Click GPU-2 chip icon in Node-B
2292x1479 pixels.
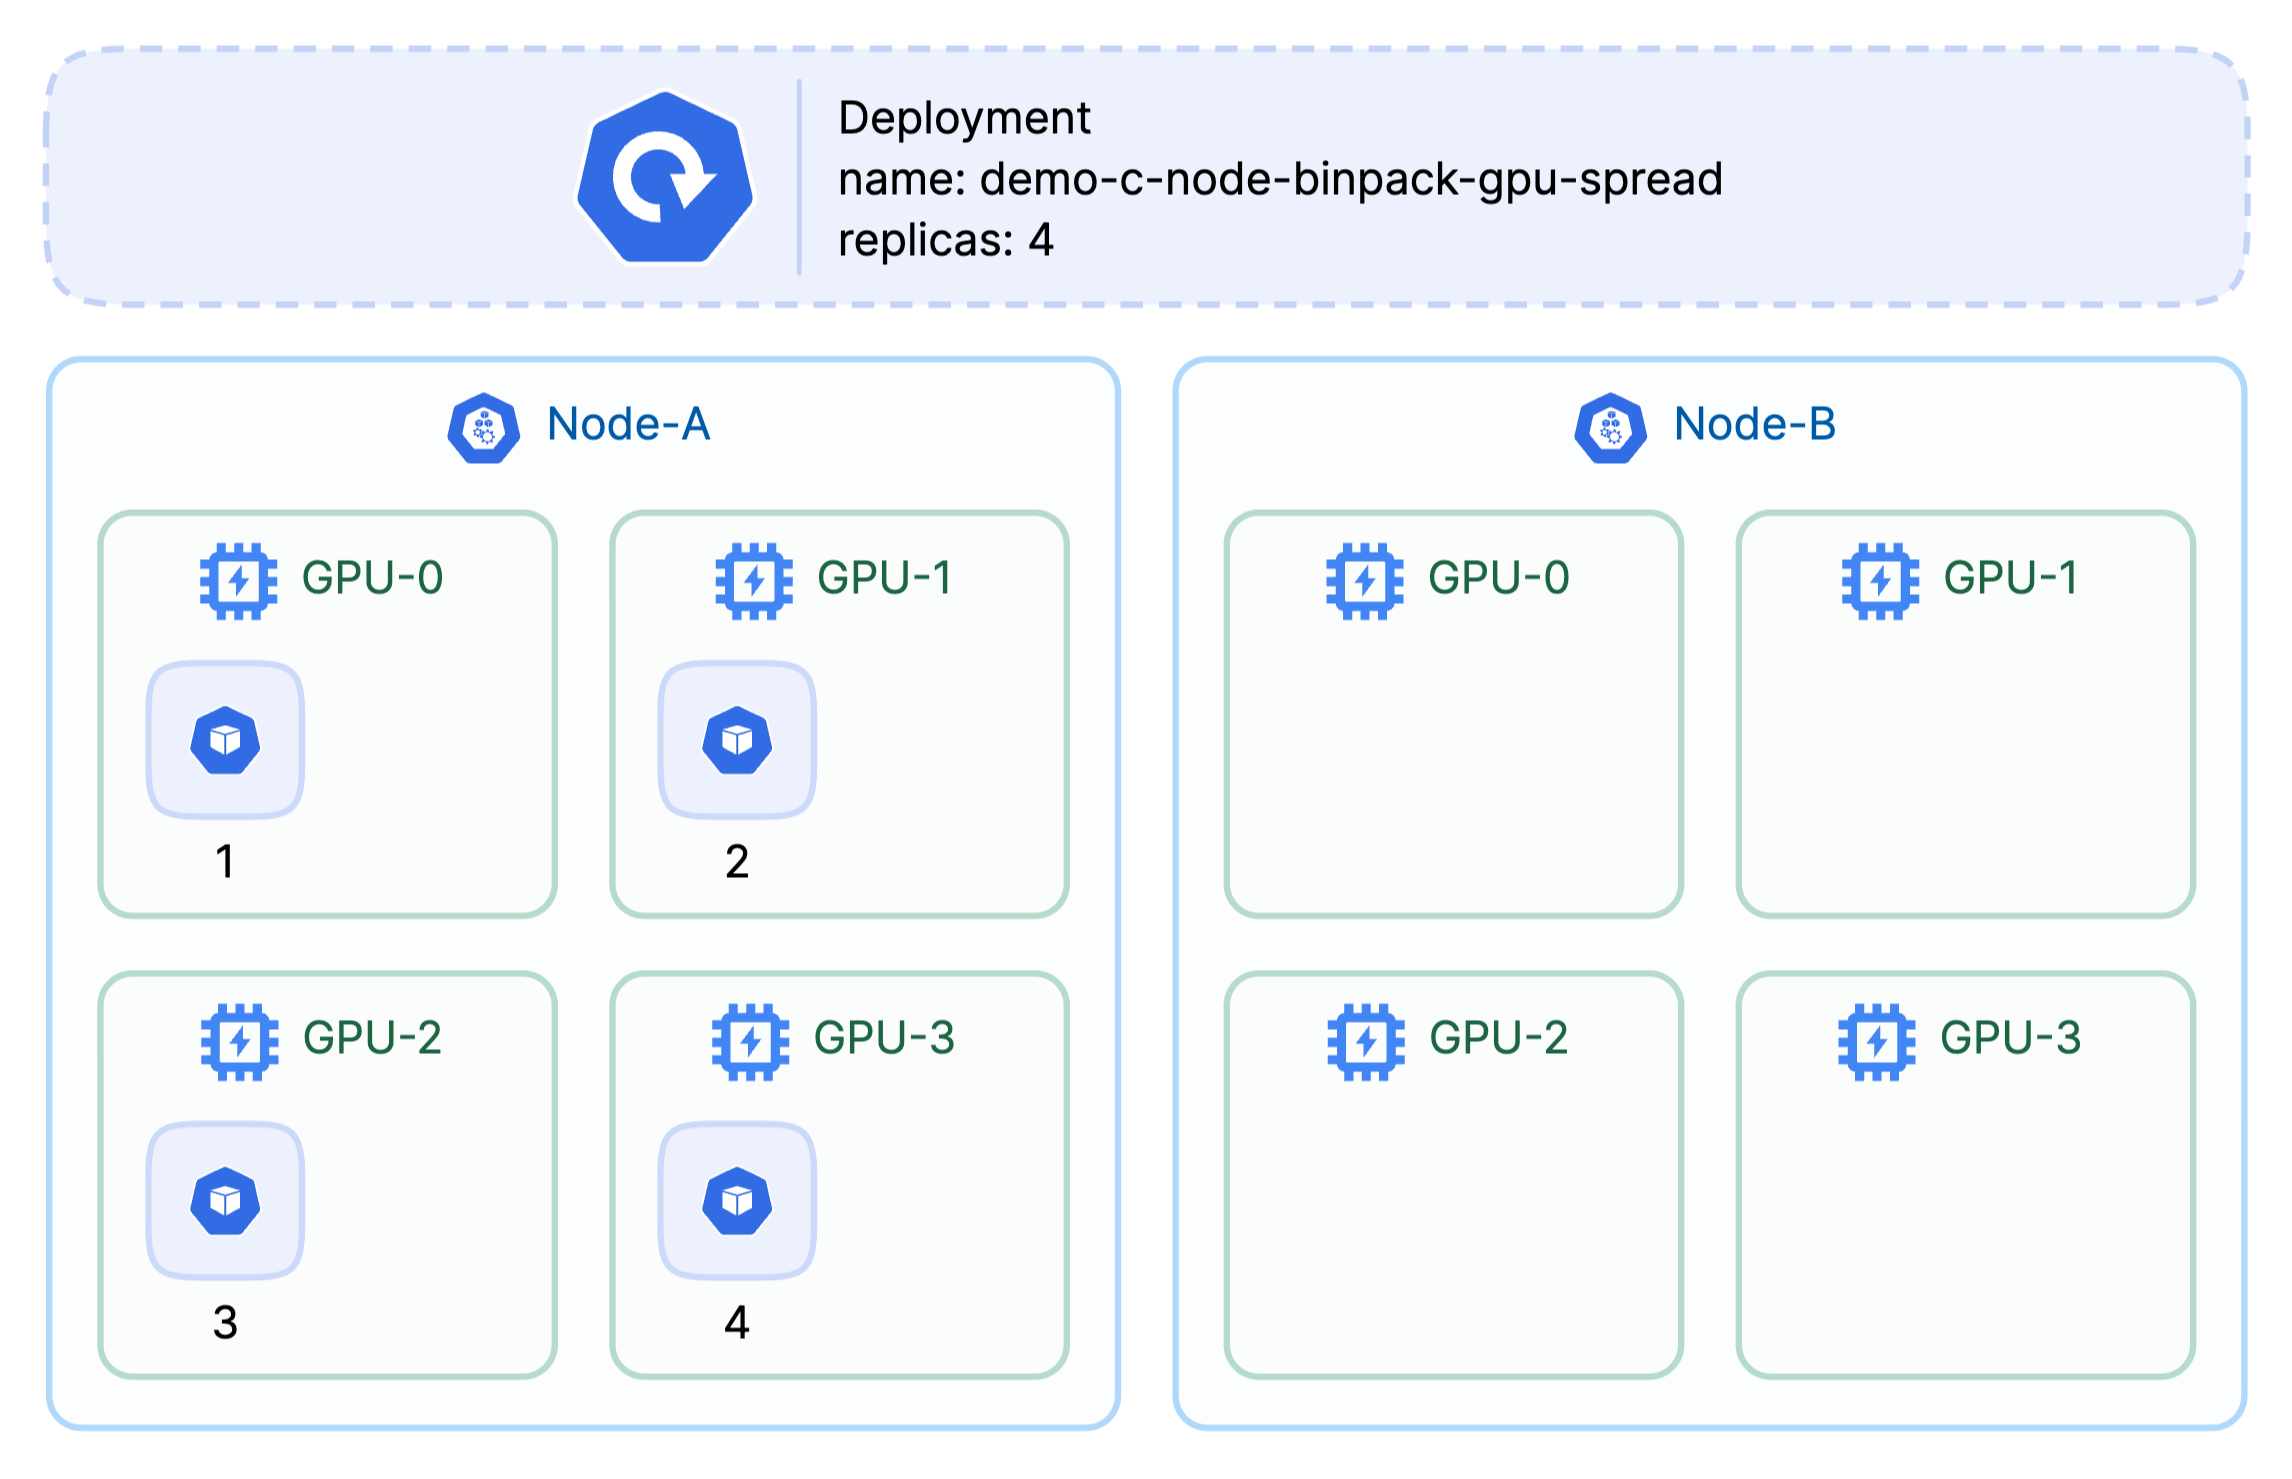[1366, 1042]
